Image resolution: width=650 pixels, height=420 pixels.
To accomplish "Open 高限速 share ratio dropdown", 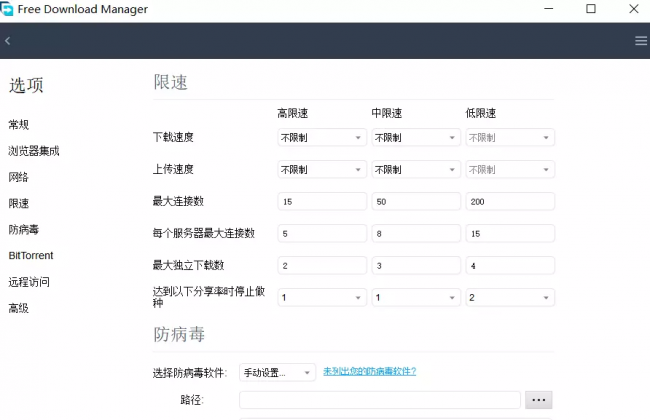I will pyautogui.click(x=322, y=297).
